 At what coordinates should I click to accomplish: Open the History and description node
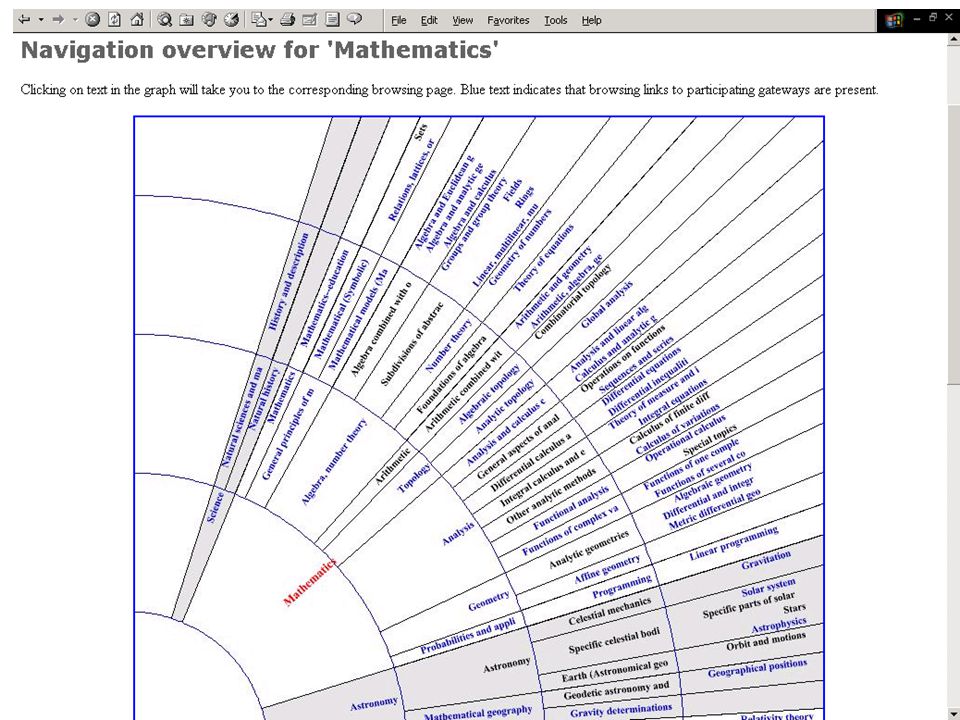click(x=288, y=282)
